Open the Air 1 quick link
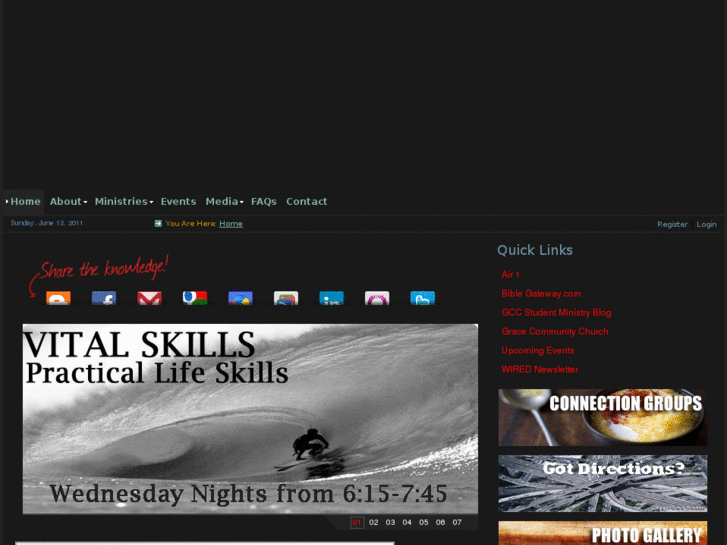 click(510, 275)
